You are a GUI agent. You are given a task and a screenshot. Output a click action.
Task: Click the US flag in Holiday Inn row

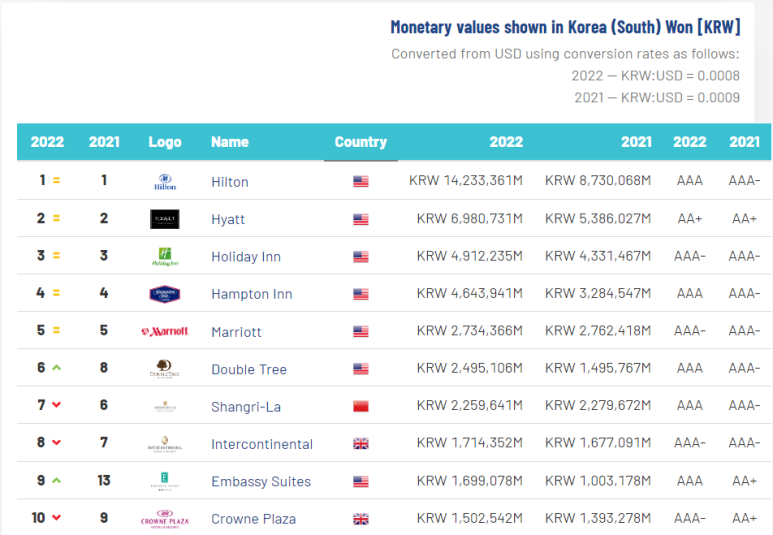[361, 256]
